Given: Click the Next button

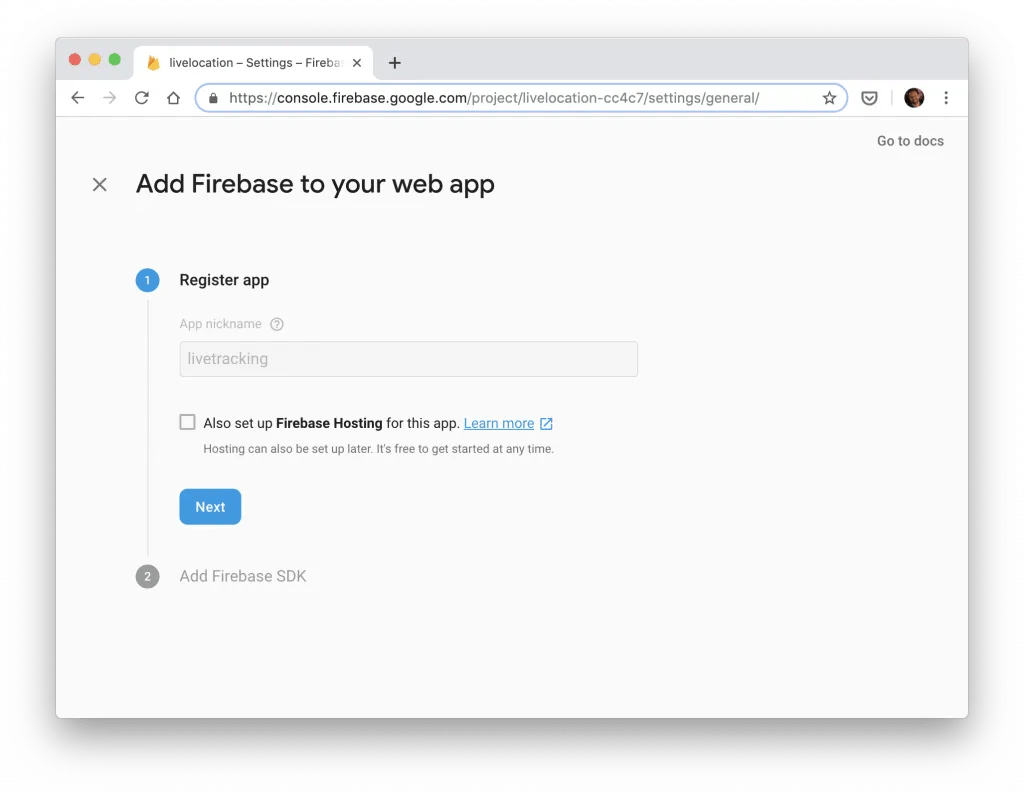Looking at the screenshot, I should click(x=209, y=507).
